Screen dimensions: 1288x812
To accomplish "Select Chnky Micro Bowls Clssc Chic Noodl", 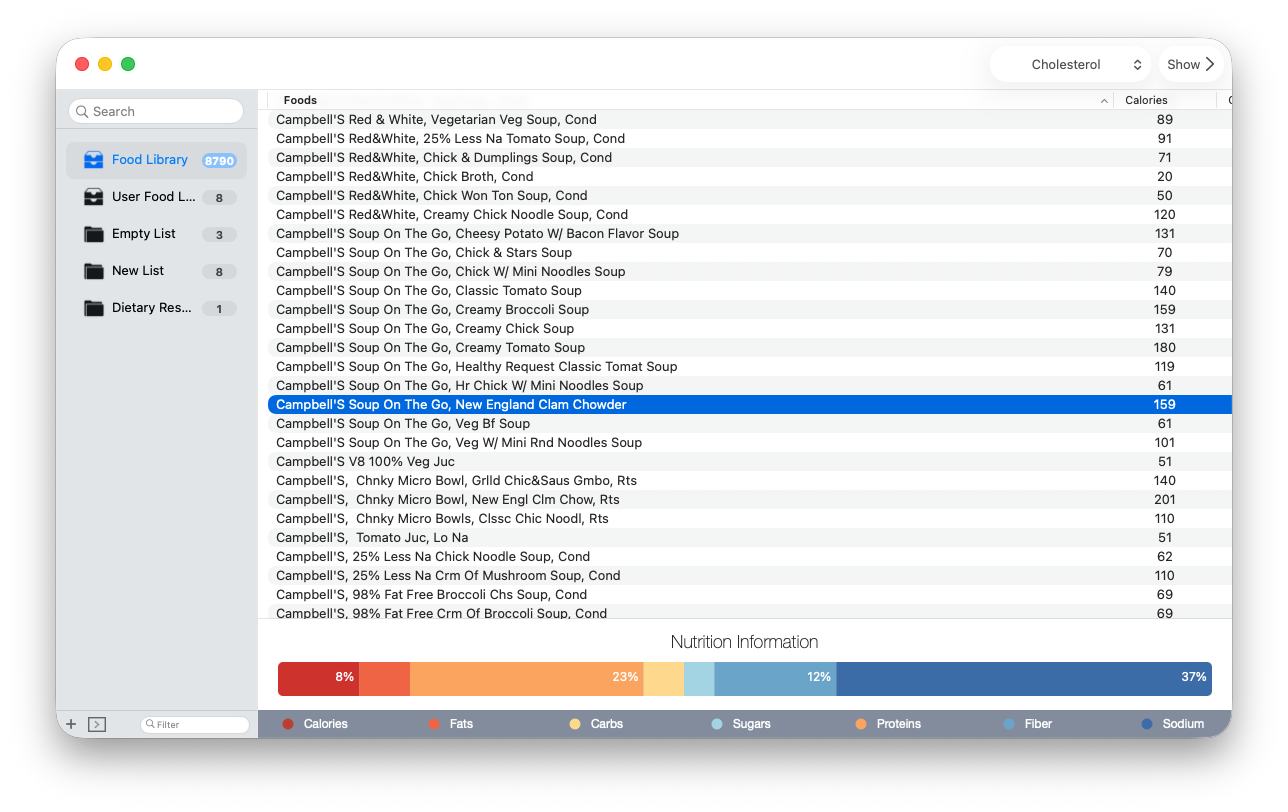I will click(750, 519).
